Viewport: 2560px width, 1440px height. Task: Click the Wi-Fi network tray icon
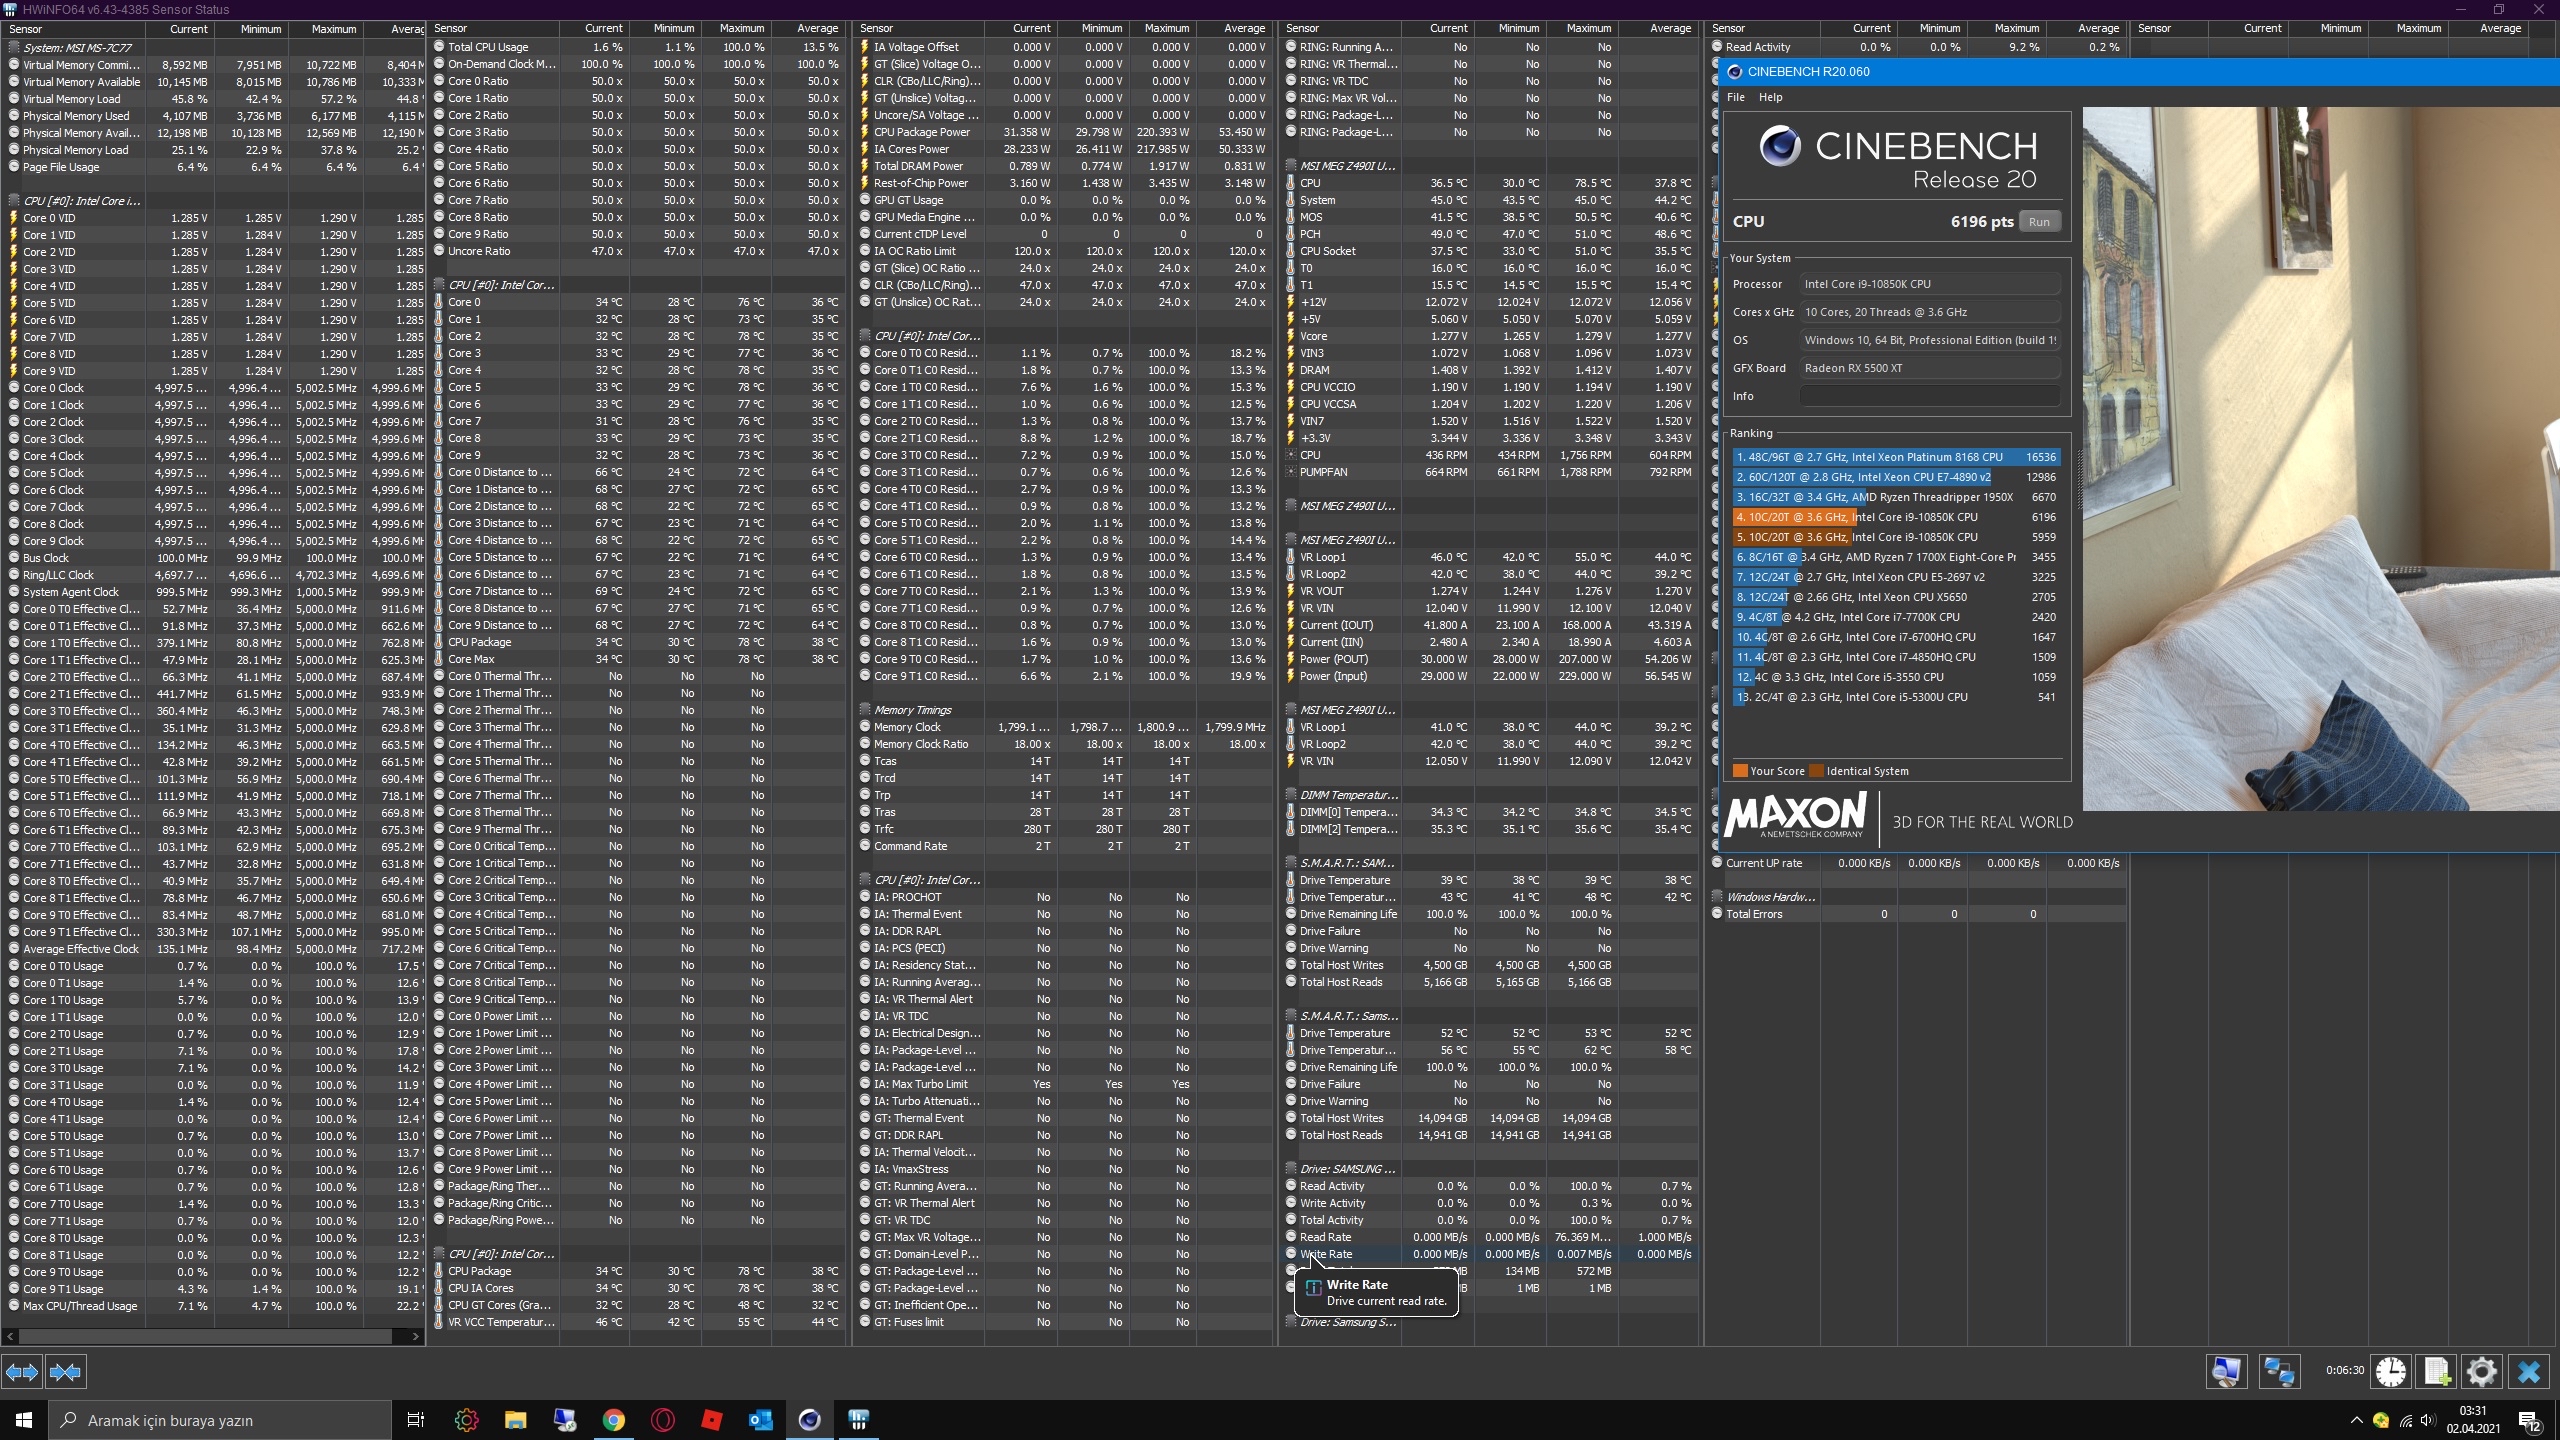pyautogui.click(x=2405, y=1420)
